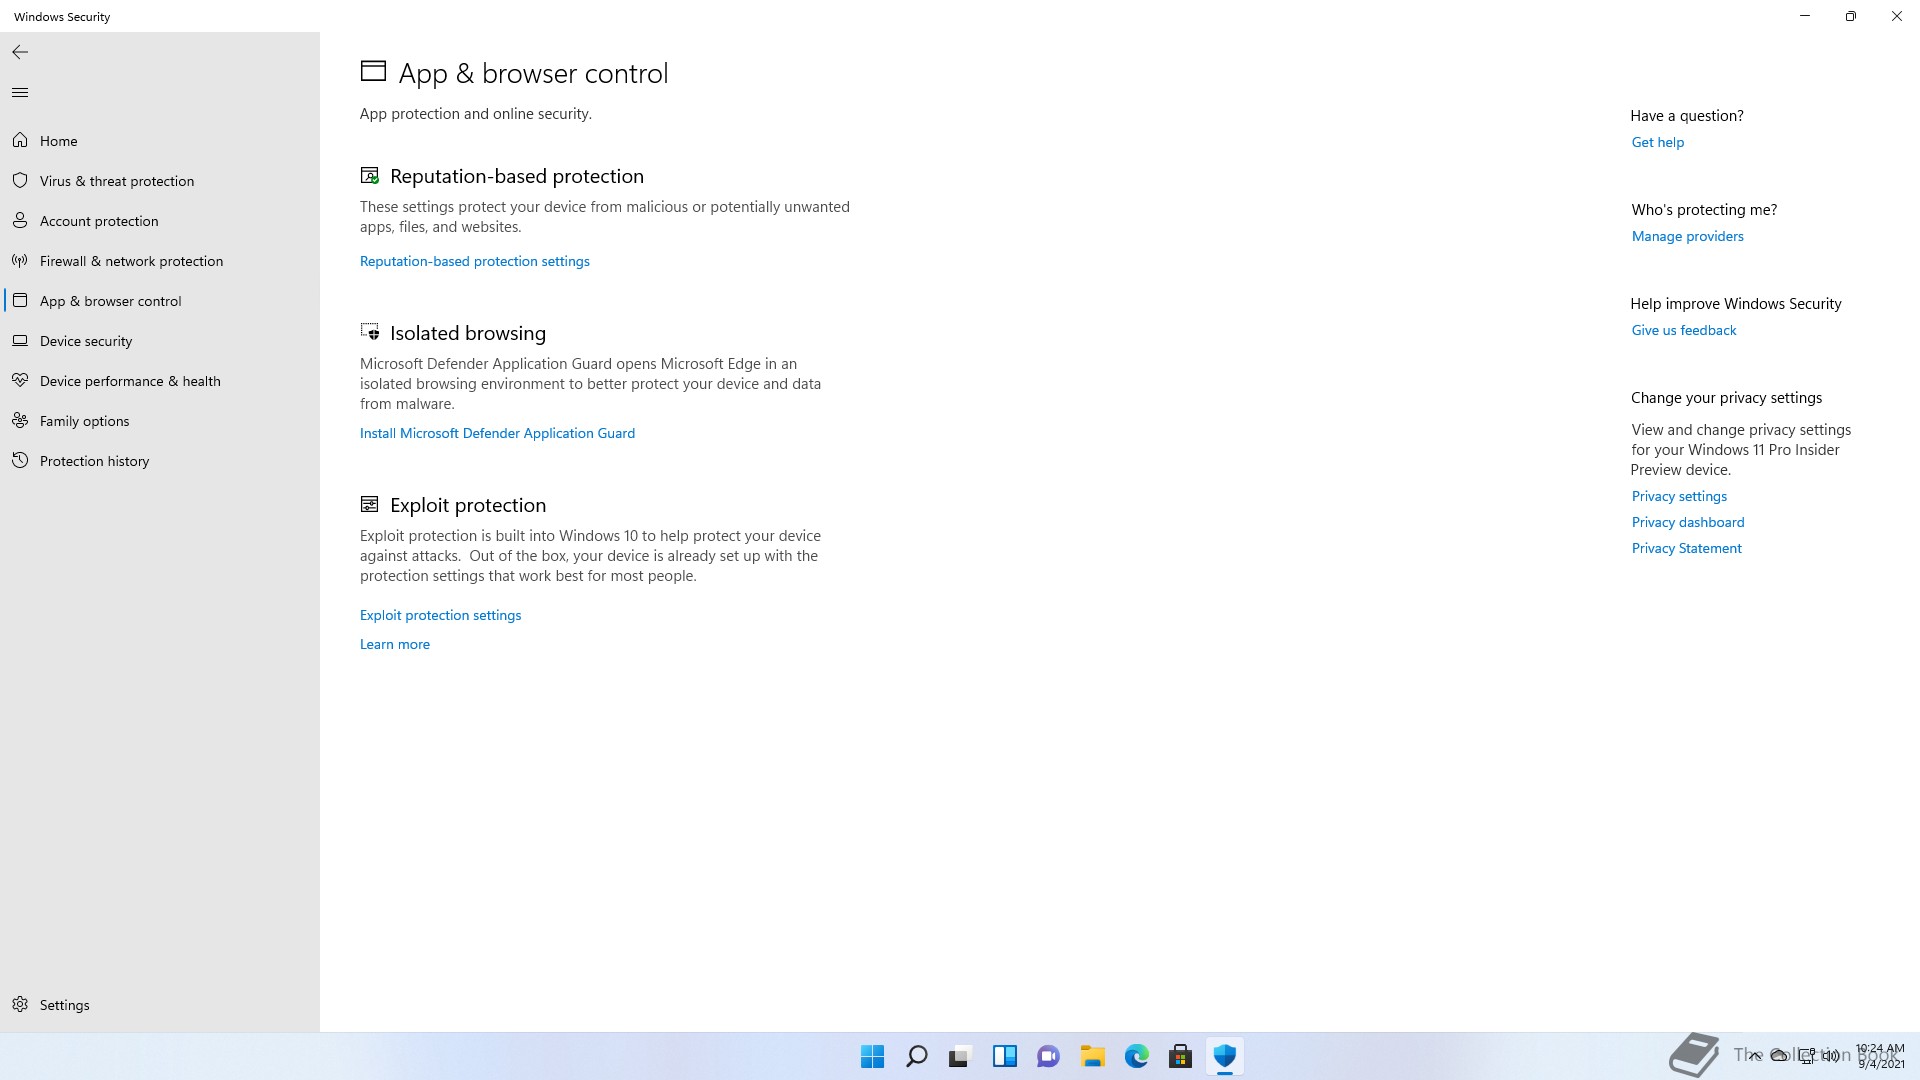Open Exploit protection settings link
This screenshot has height=1080, width=1920.
coord(440,615)
